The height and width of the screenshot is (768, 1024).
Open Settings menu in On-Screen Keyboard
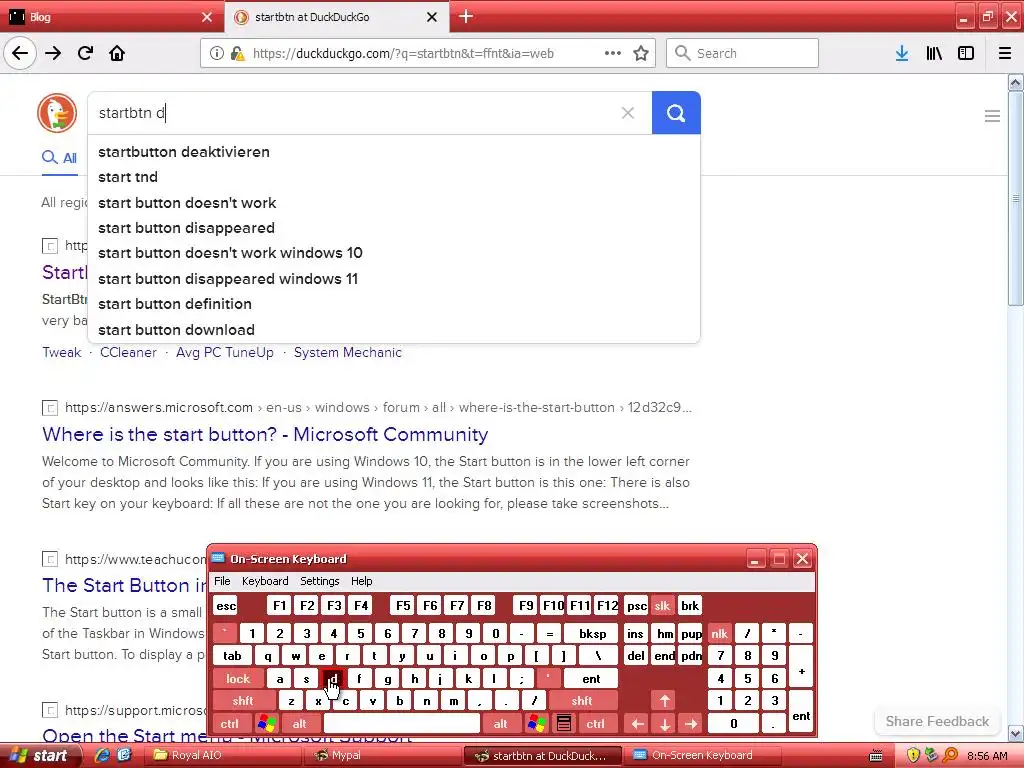click(x=319, y=581)
